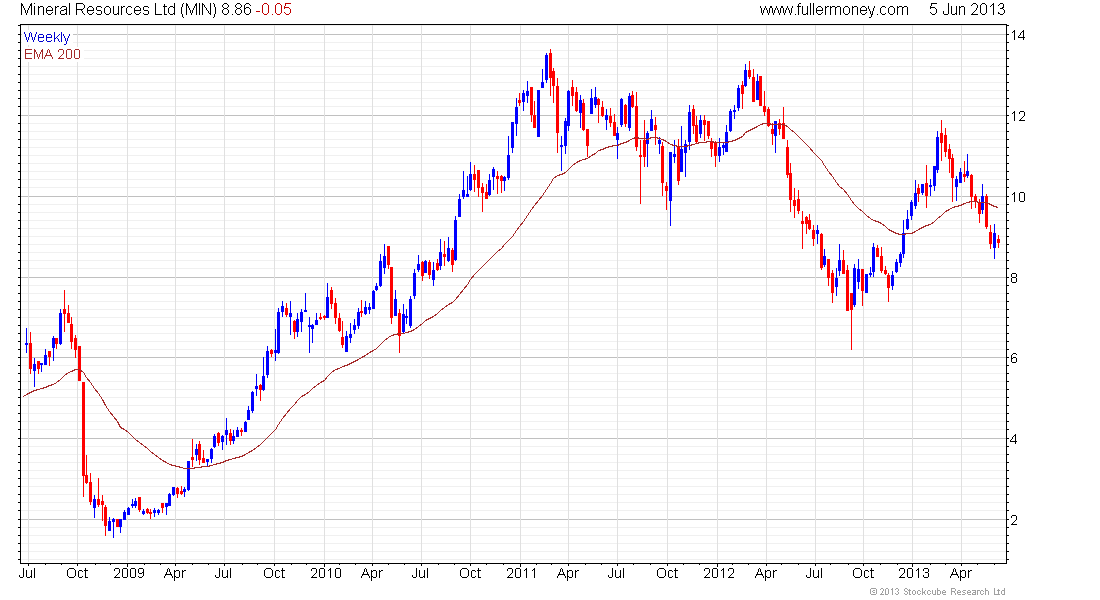Click the y-axis label 6
The height and width of the screenshot is (600, 1100).
1014,359
